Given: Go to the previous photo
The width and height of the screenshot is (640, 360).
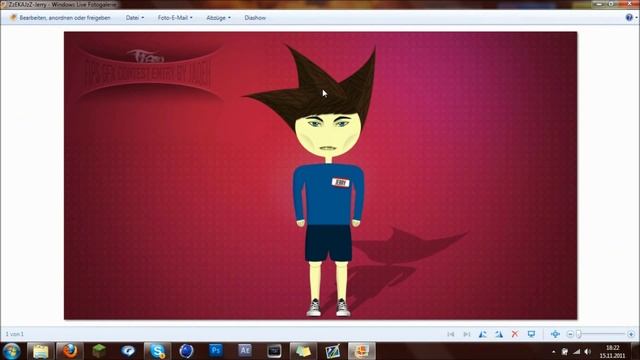Looking at the screenshot, I should (451, 334).
